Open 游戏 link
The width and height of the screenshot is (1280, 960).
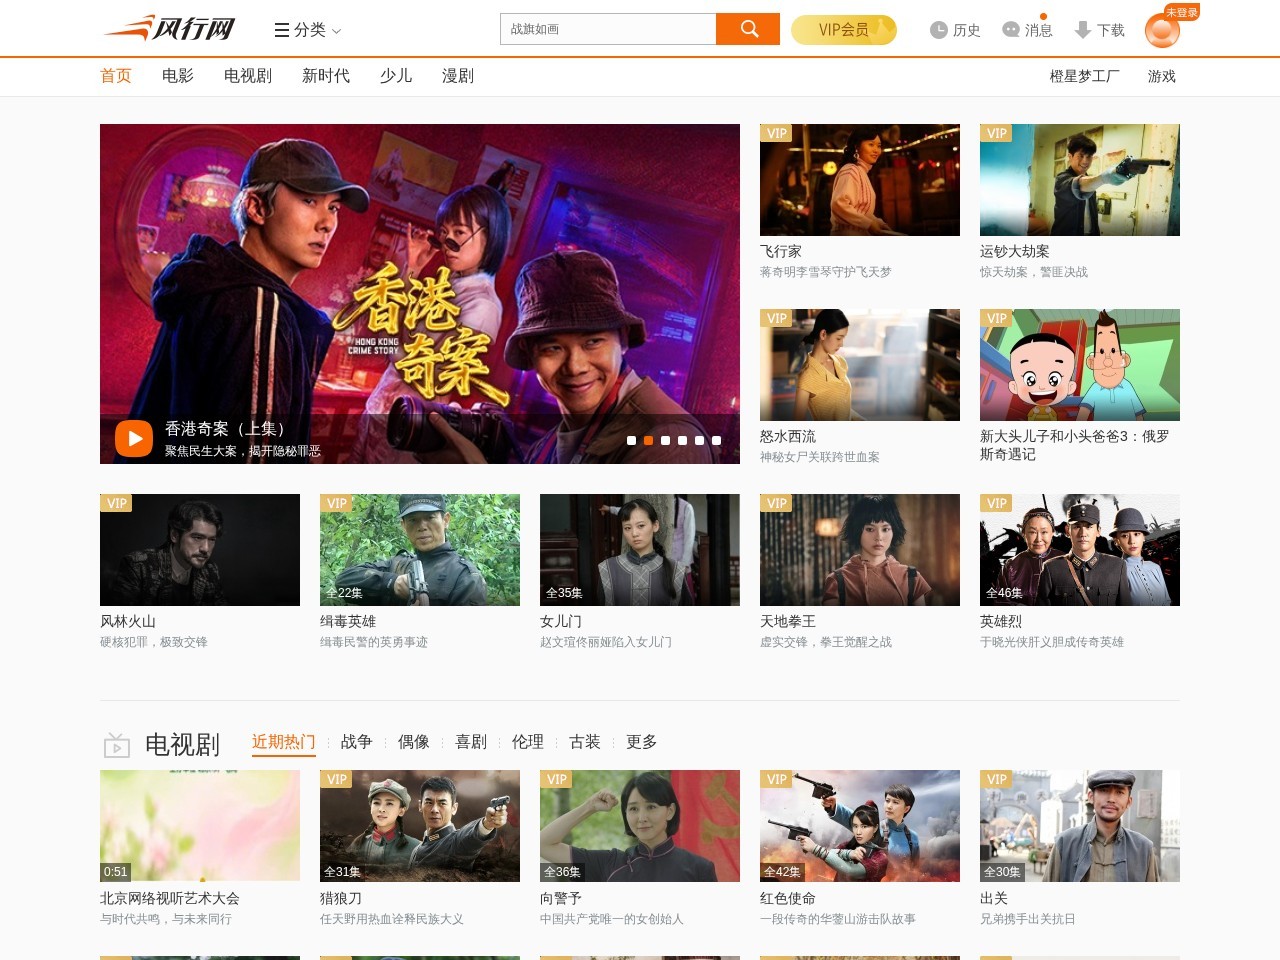pyautogui.click(x=1162, y=76)
